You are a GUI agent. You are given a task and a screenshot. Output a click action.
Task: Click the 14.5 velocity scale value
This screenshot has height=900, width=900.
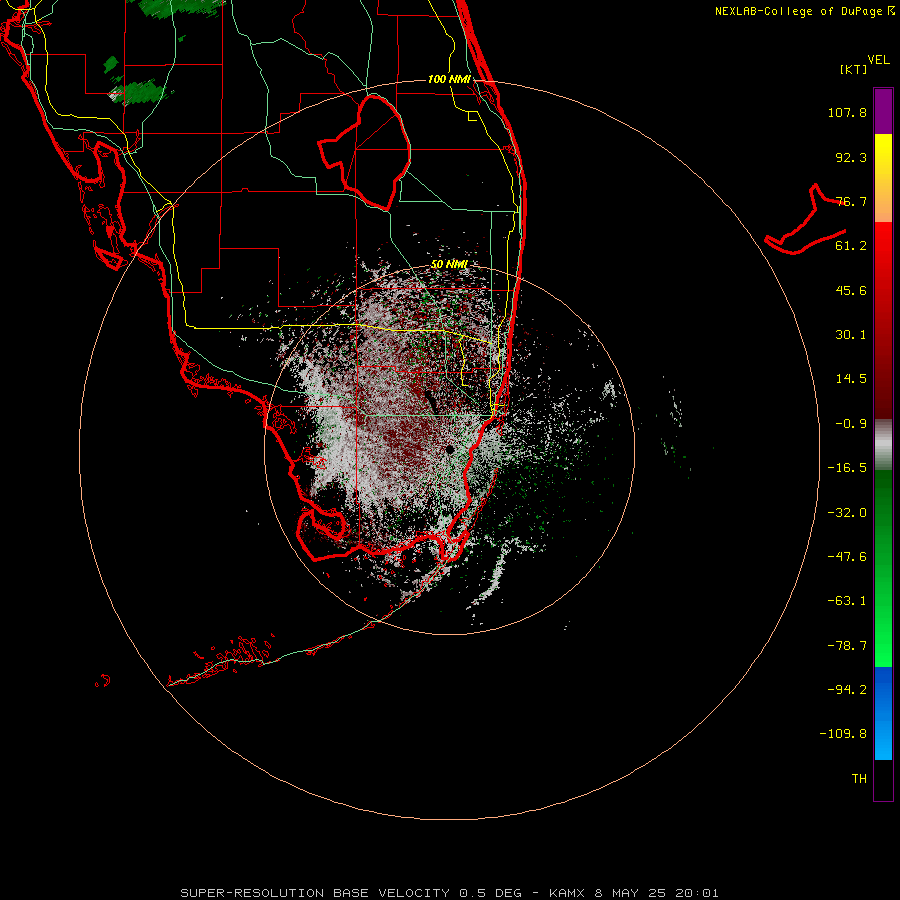pyautogui.click(x=851, y=379)
